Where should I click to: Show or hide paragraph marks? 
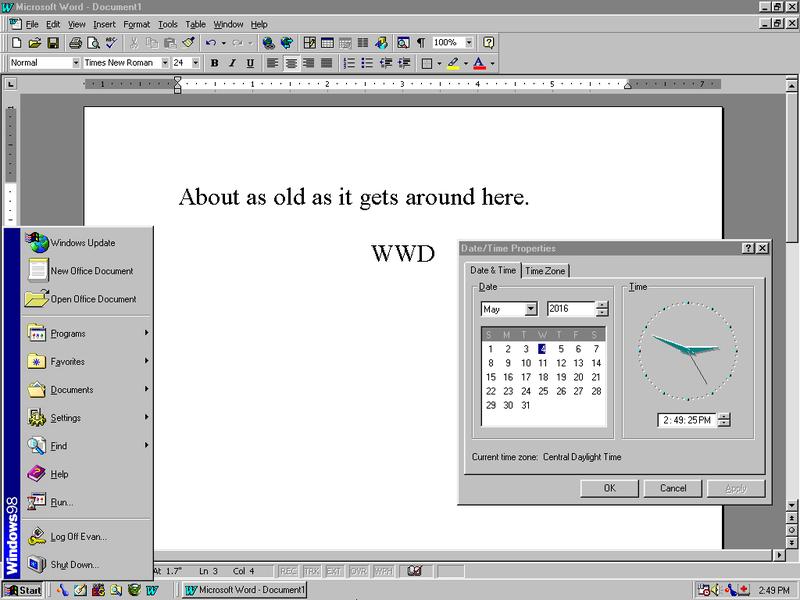[x=421, y=43]
